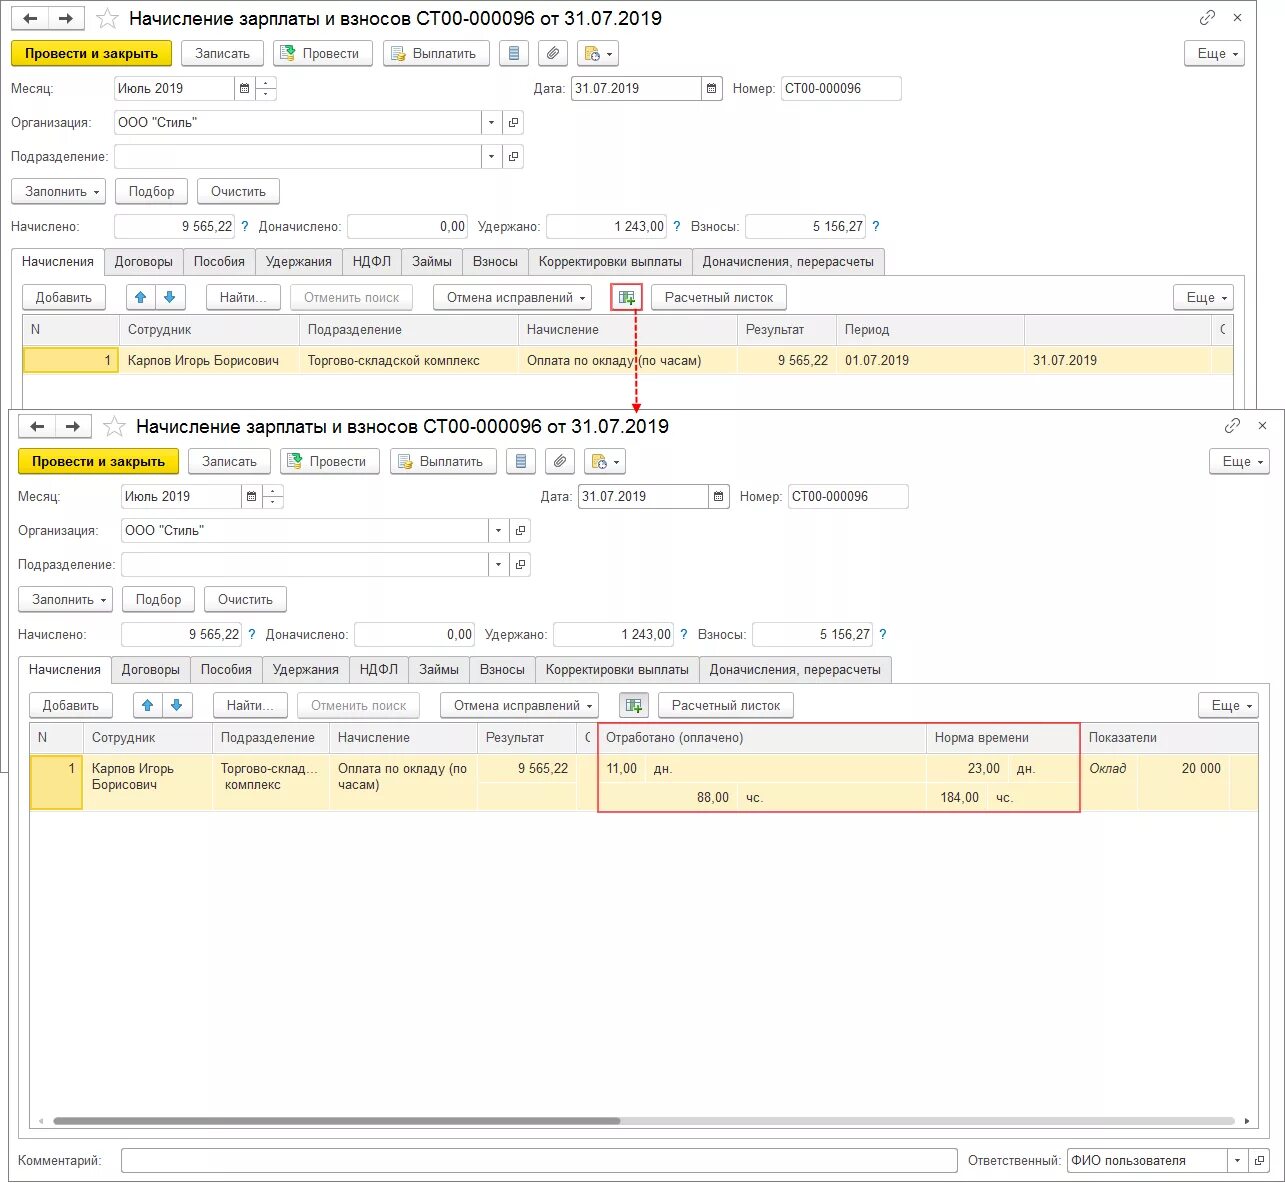1285x1183 pixels.
Task: Open Подразделение field in upper window
Action: (513, 156)
